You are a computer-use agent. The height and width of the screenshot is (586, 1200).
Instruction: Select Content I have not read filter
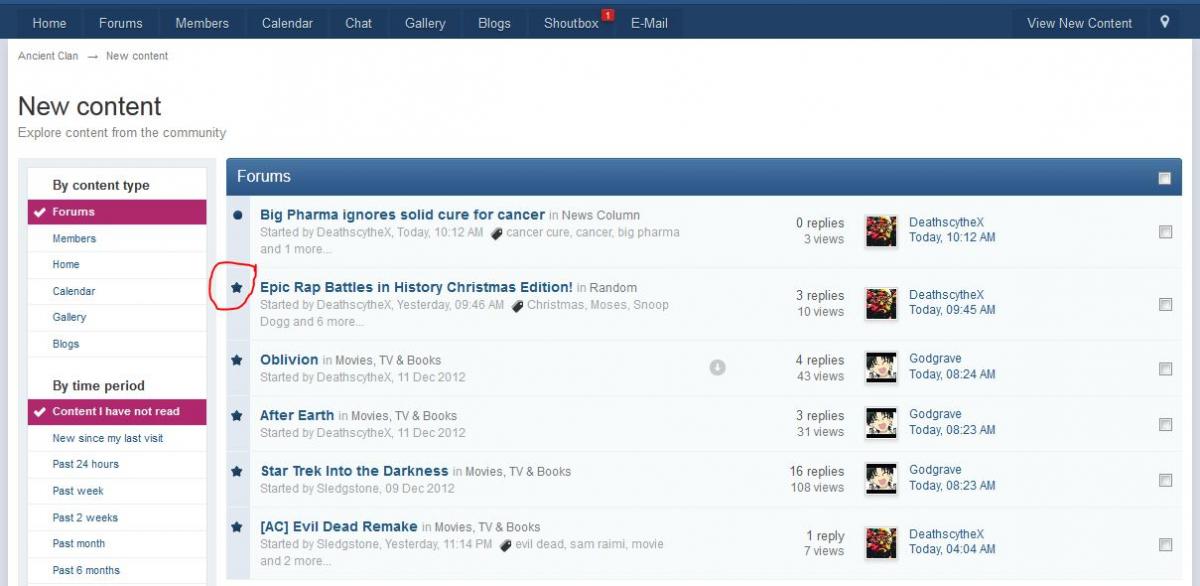pos(117,412)
